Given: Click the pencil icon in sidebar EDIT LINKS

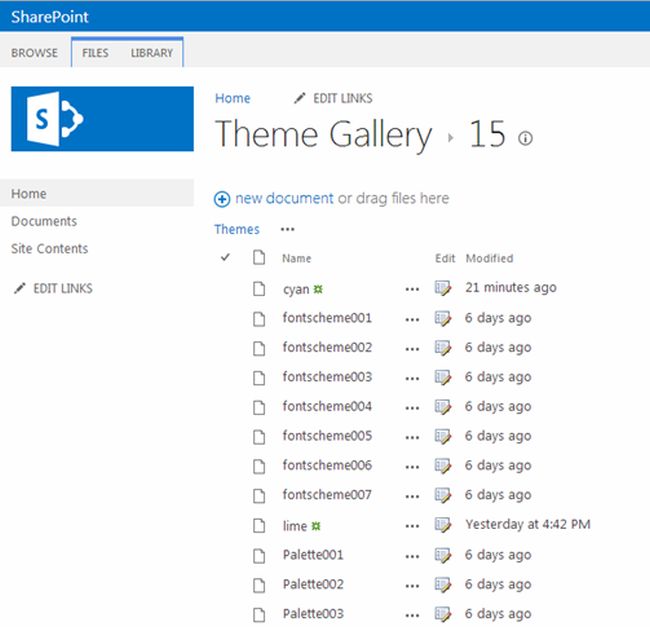Looking at the screenshot, I should coord(19,288).
